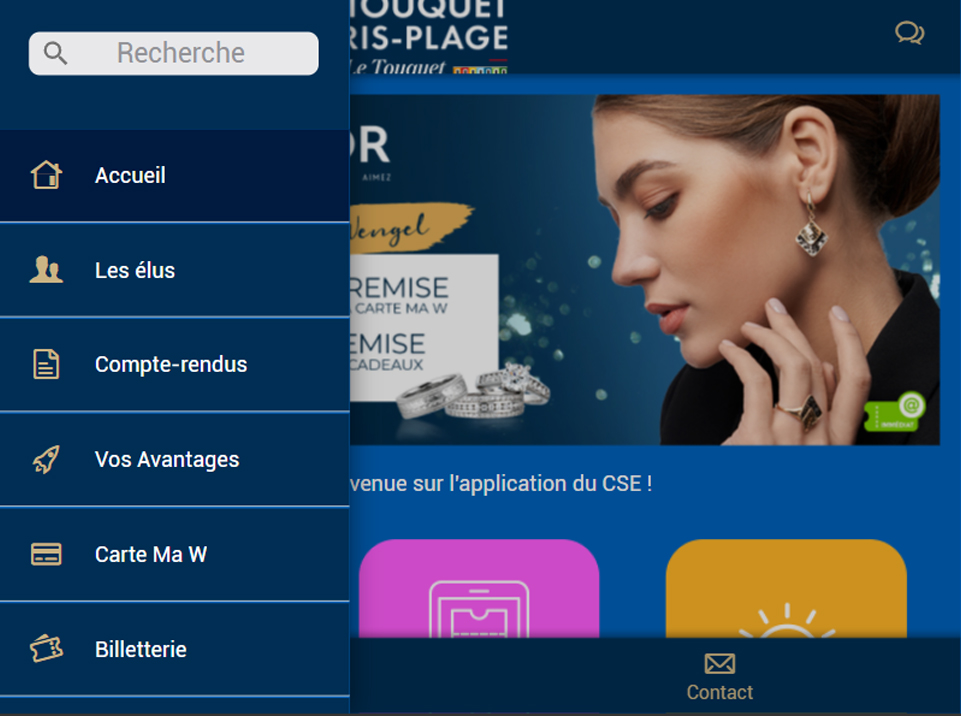Open the Accueil menu entry
This screenshot has width=961, height=716.
click(x=175, y=175)
